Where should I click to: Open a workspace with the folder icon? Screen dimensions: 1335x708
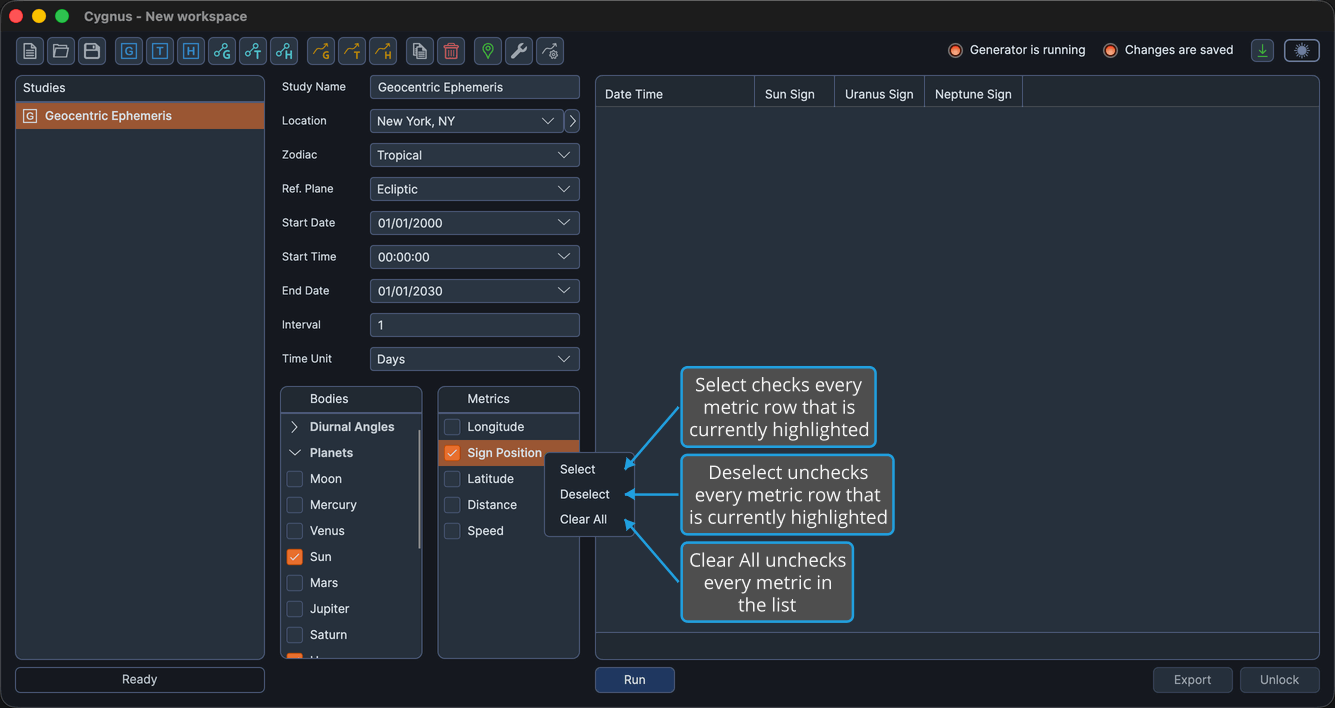(x=61, y=51)
